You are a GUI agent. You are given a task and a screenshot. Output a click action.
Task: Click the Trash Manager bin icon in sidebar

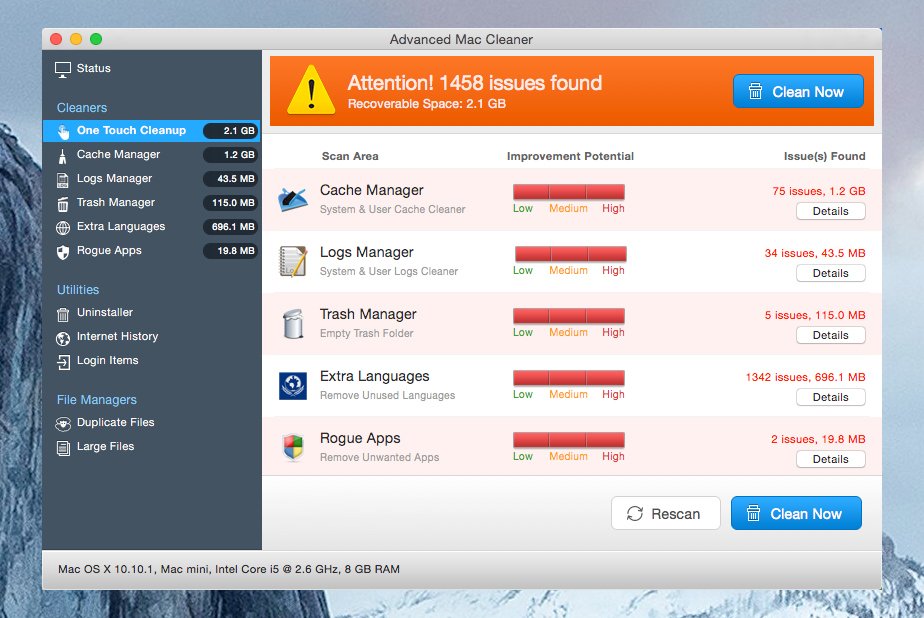[x=62, y=204]
